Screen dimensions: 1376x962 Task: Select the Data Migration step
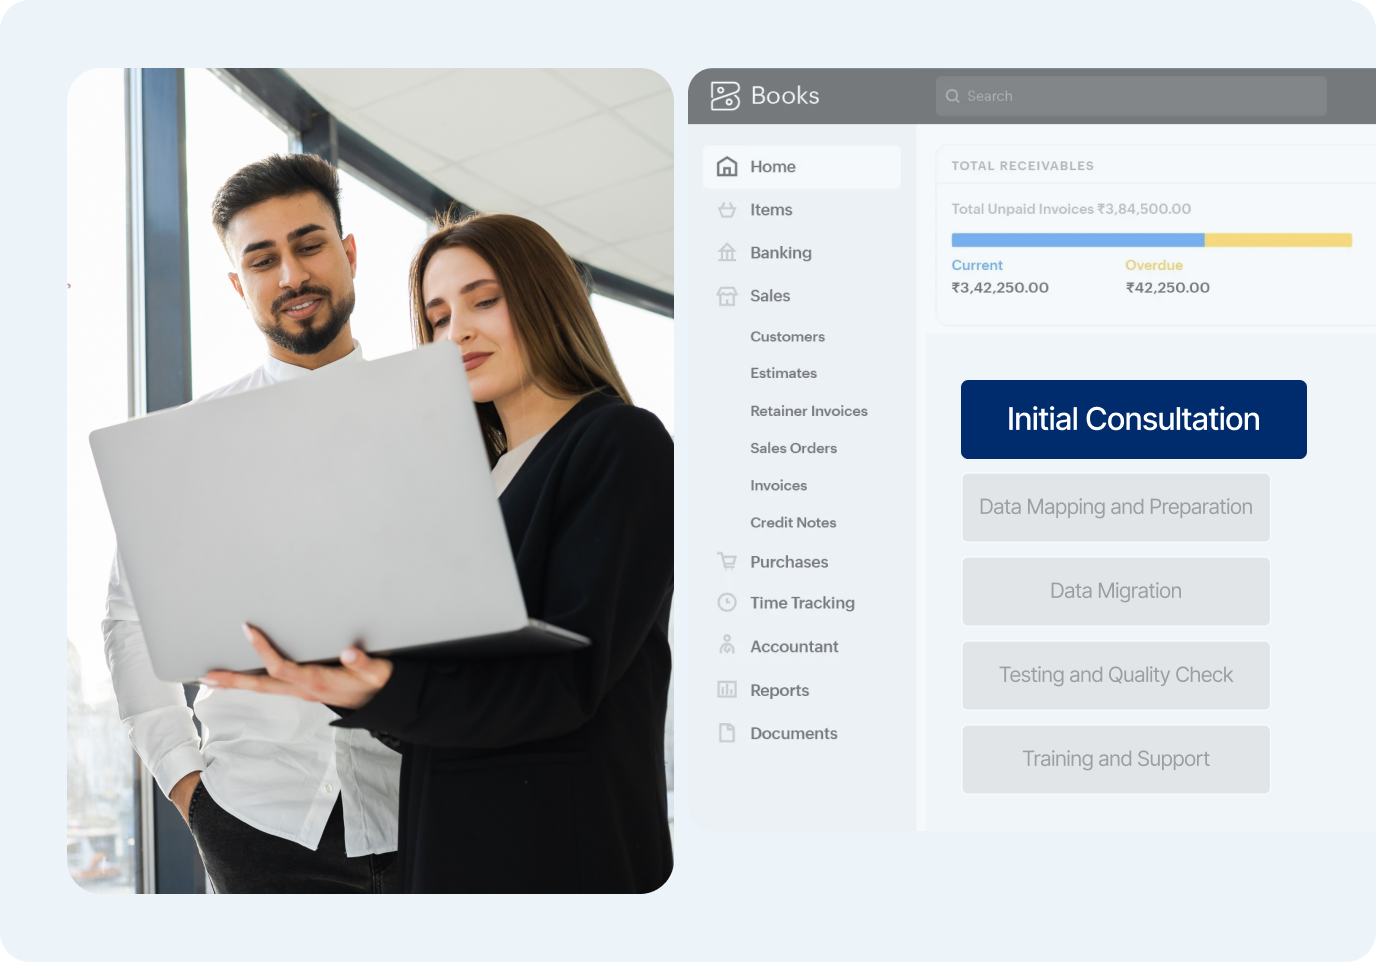[1116, 591]
